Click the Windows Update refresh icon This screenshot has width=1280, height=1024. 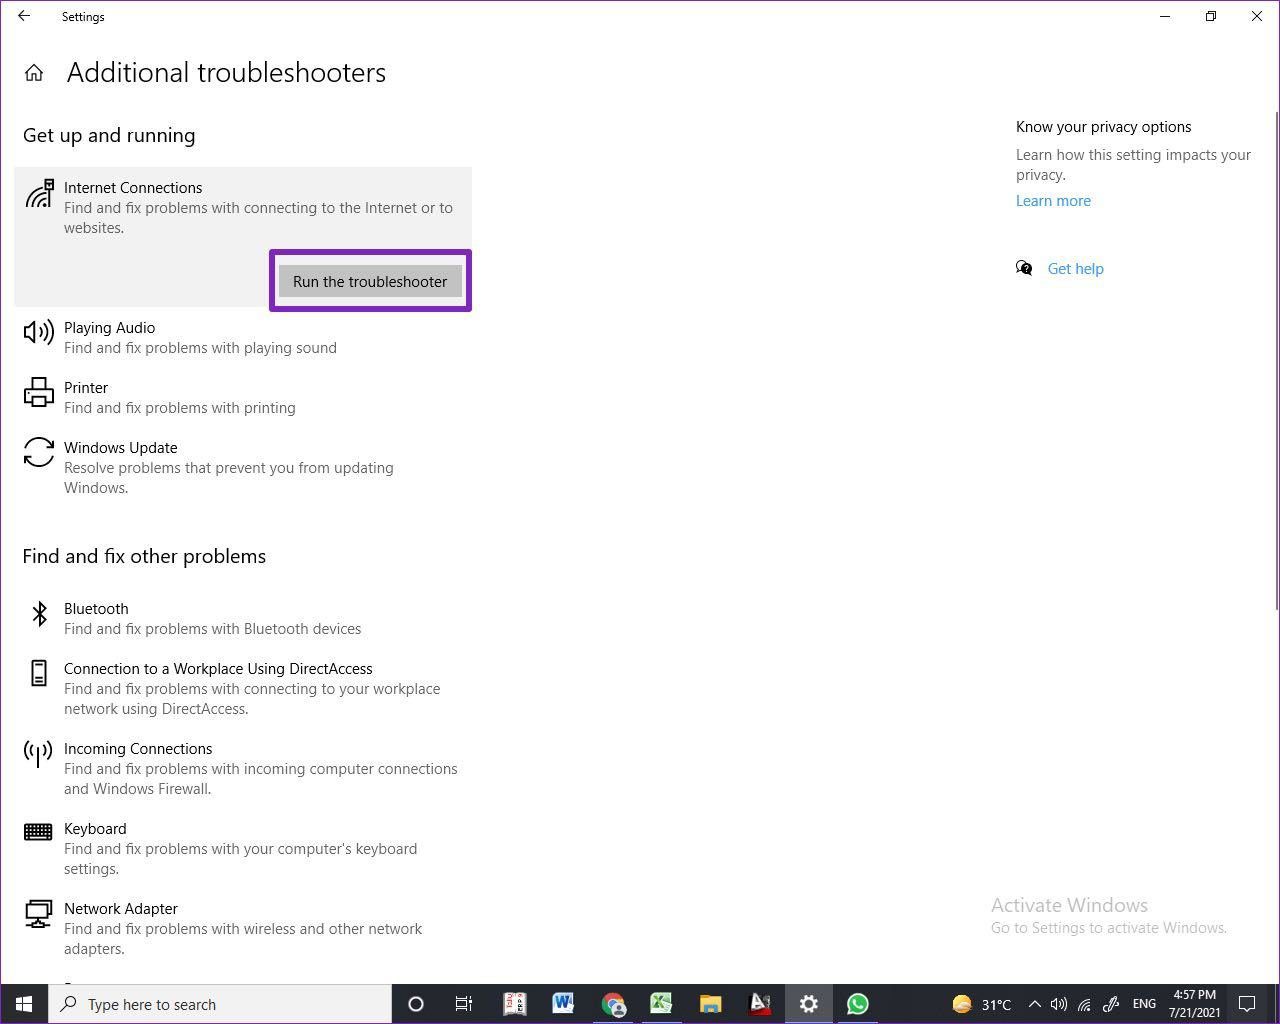(38, 452)
